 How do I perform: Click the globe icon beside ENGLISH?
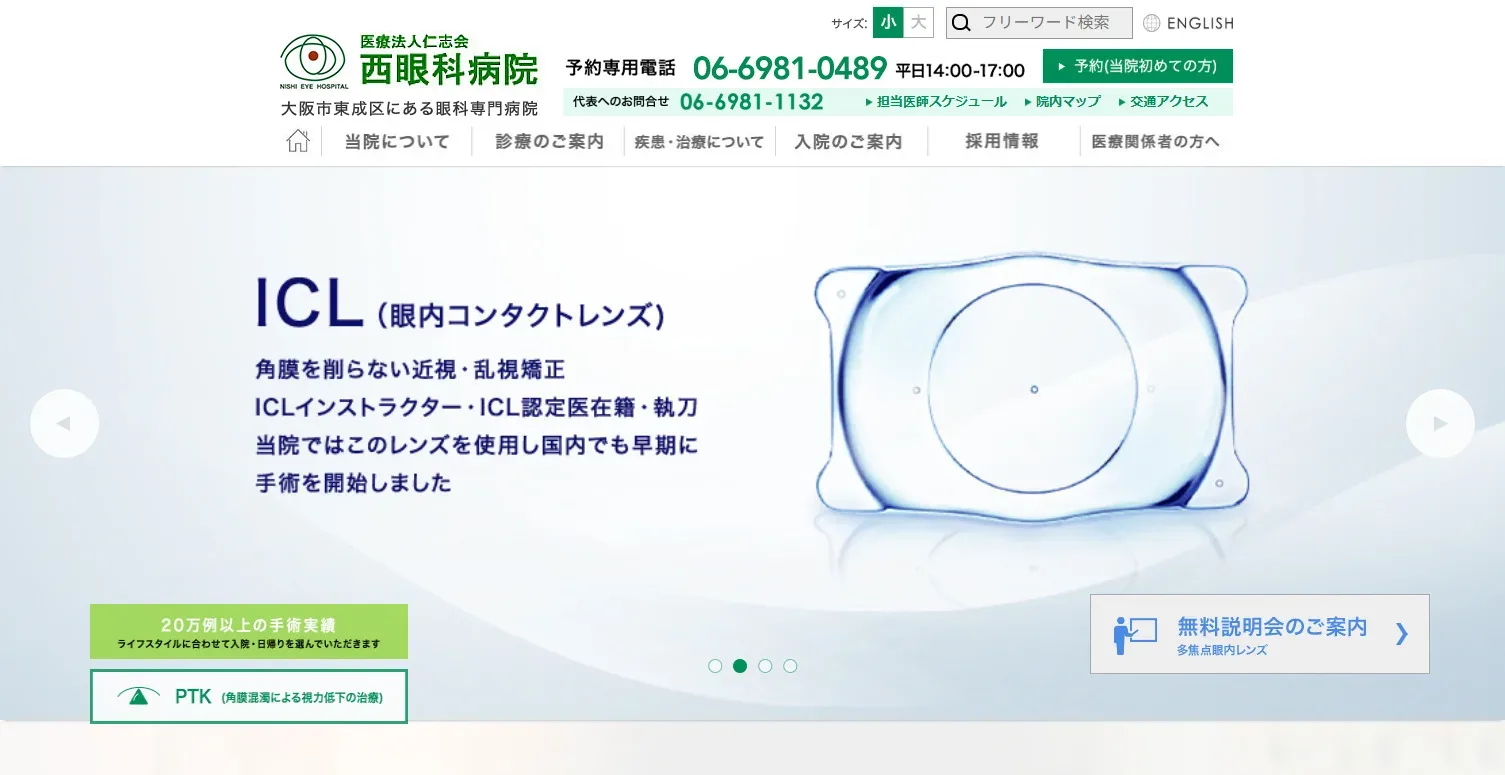1152,23
